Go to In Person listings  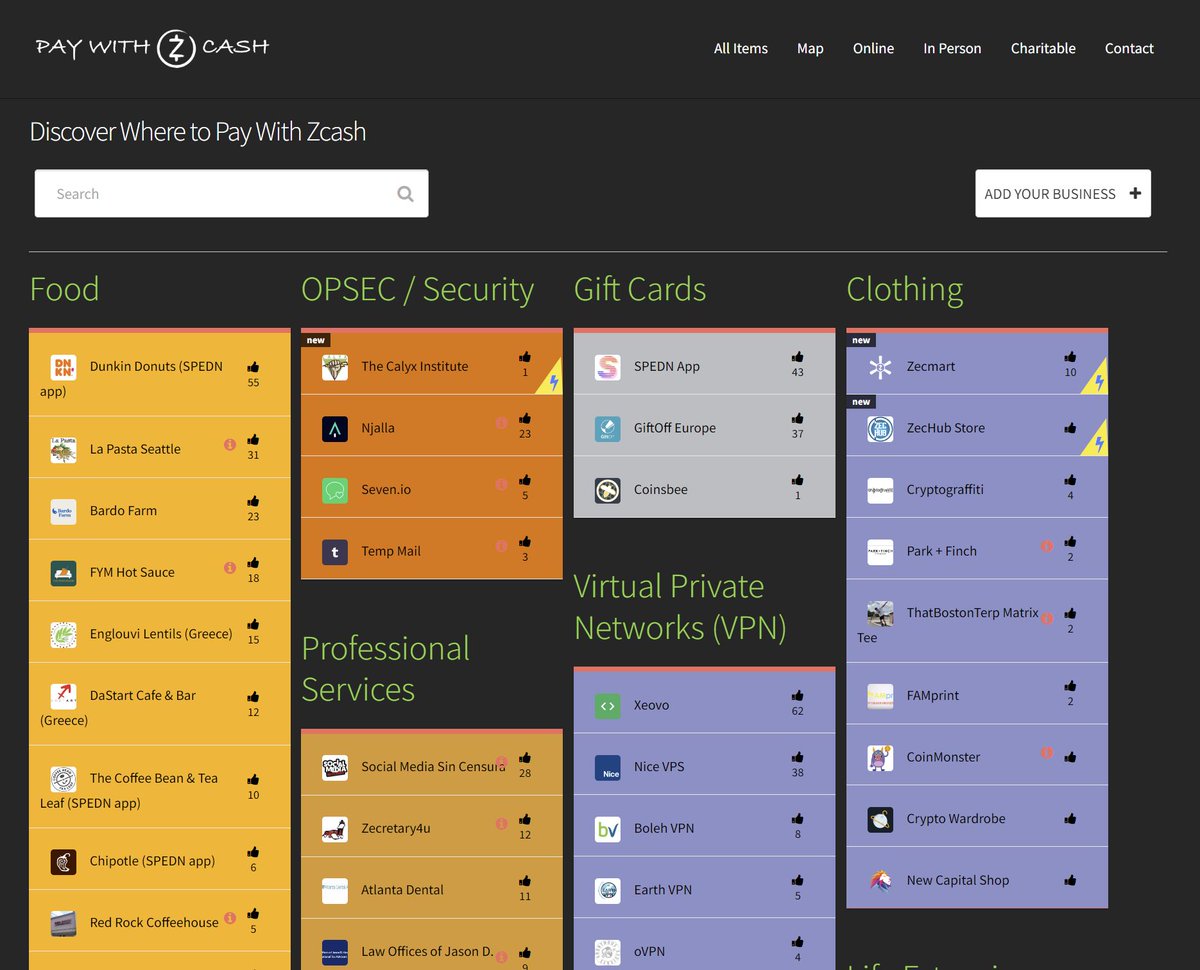pos(952,48)
